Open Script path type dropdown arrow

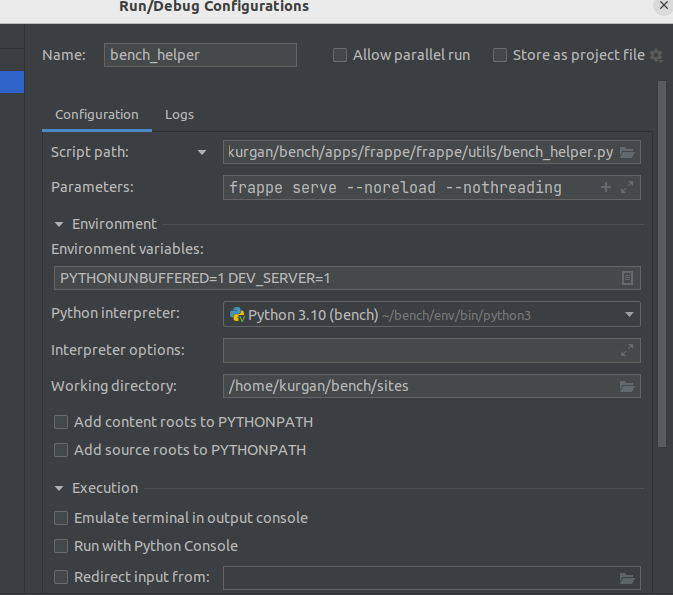[202, 152]
